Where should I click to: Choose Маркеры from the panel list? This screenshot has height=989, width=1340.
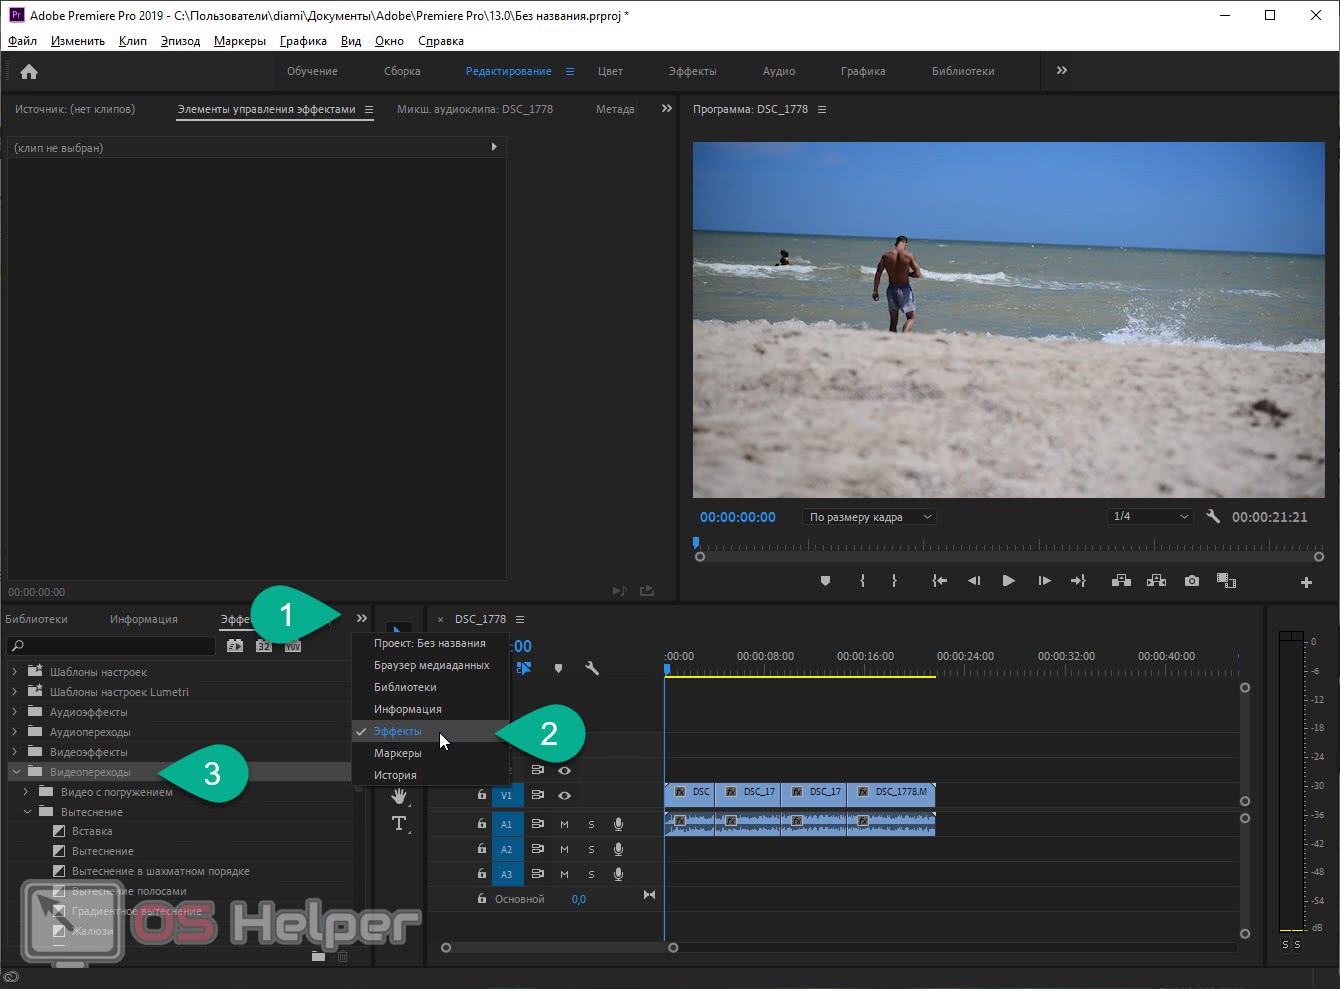(398, 753)
